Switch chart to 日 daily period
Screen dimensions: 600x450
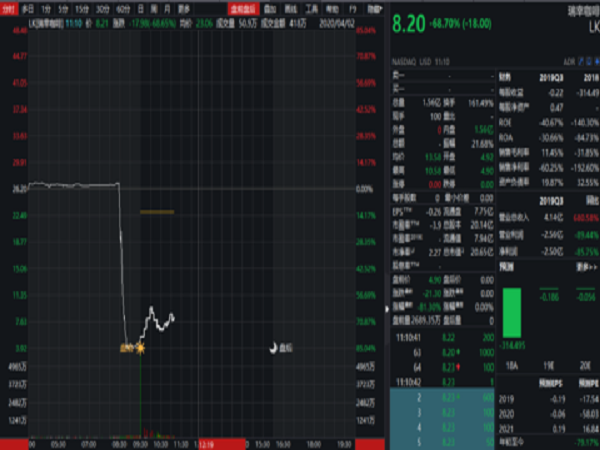tap(138, 8)
